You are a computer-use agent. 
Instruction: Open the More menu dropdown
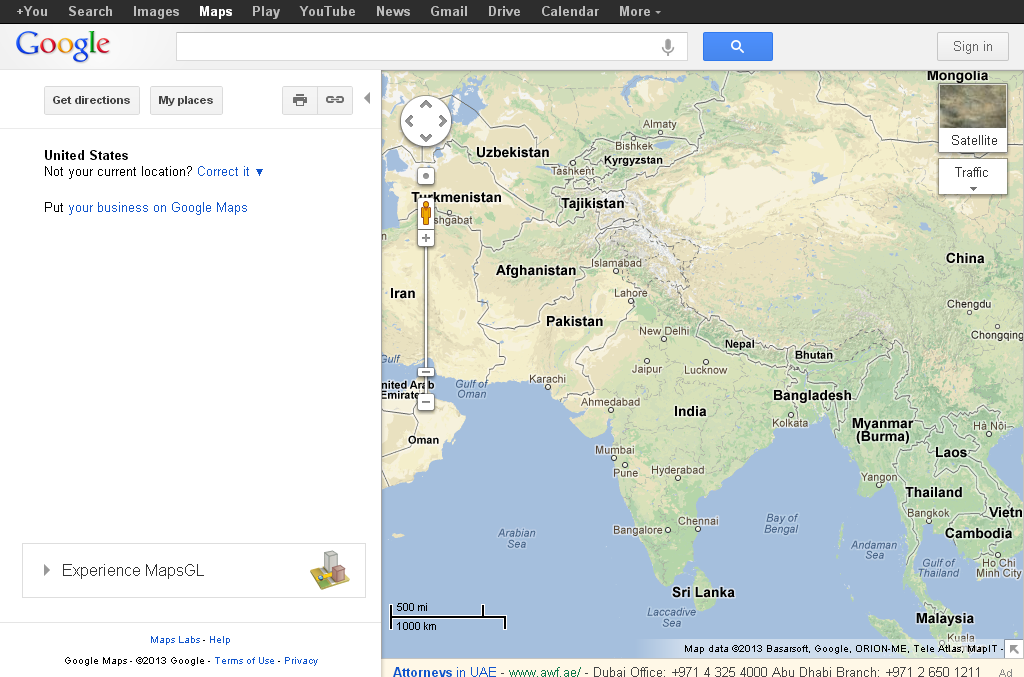pos(639,11)
